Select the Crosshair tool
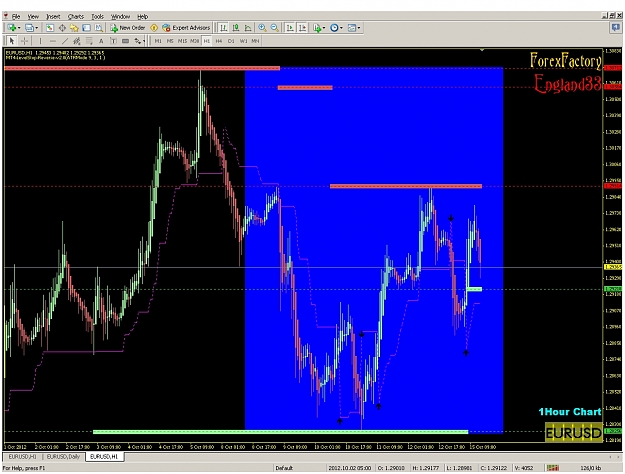The width and height of the screenshot is (625, 474). (24, 41)
